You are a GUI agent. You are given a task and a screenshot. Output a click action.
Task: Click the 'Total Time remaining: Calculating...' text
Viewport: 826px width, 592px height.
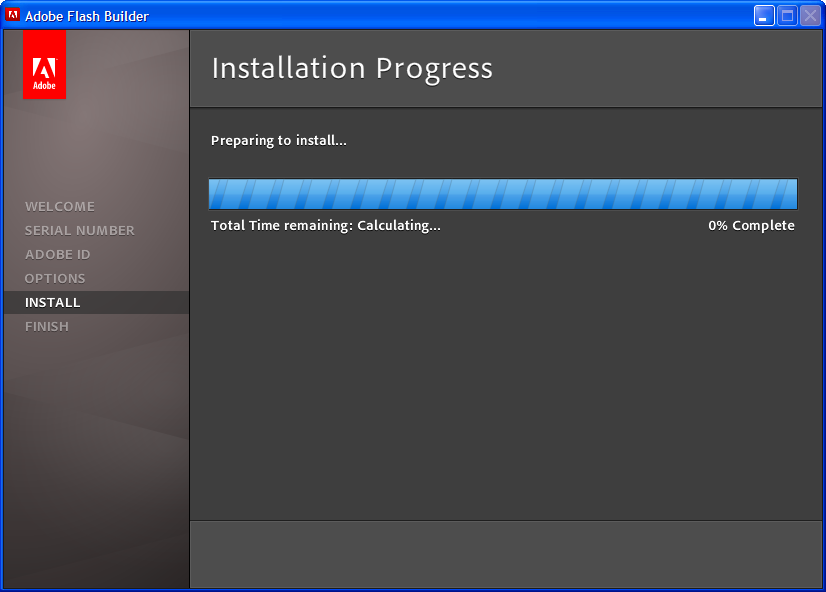326,225
